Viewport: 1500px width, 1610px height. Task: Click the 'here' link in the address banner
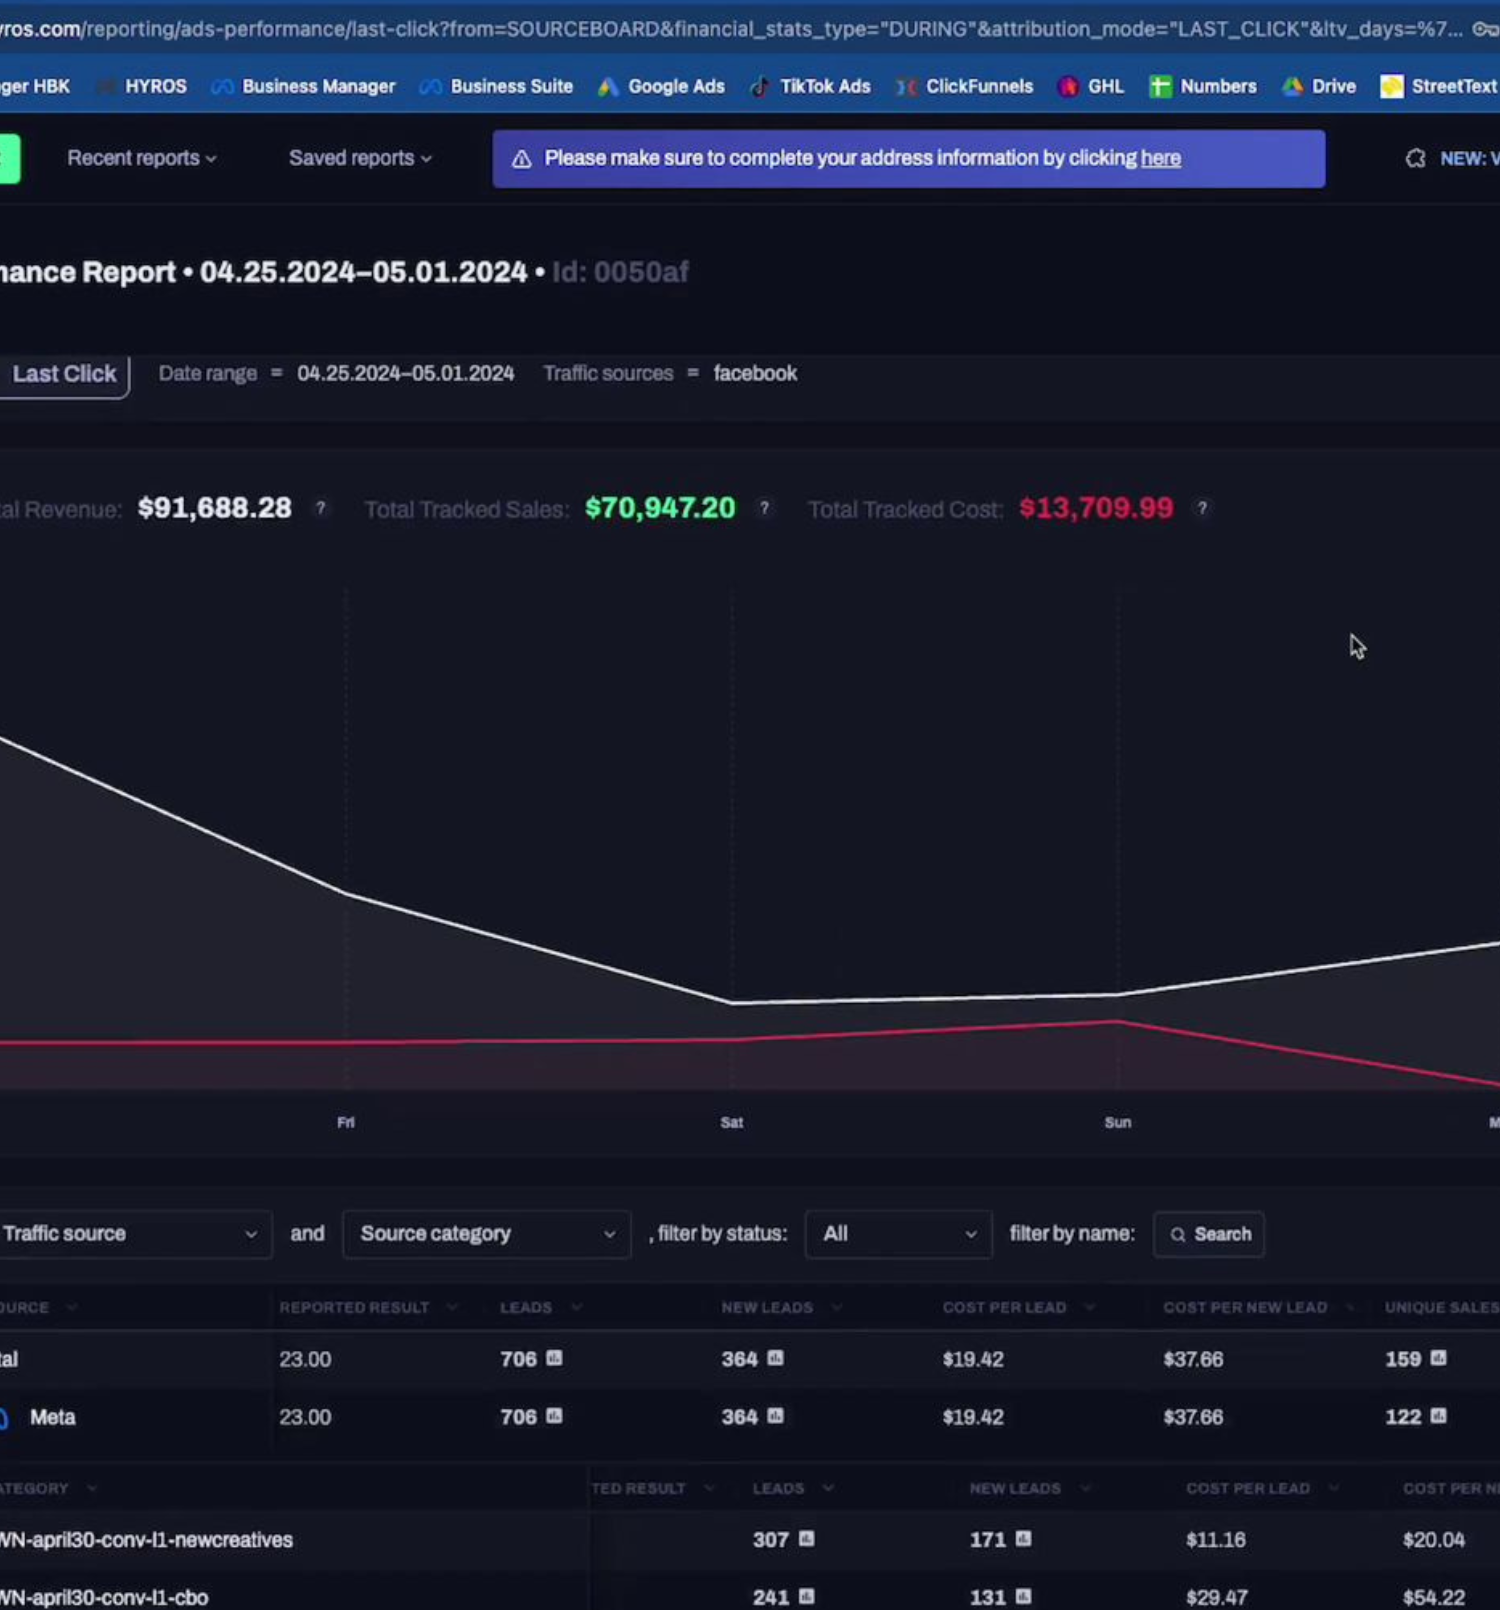point(1161,158)
